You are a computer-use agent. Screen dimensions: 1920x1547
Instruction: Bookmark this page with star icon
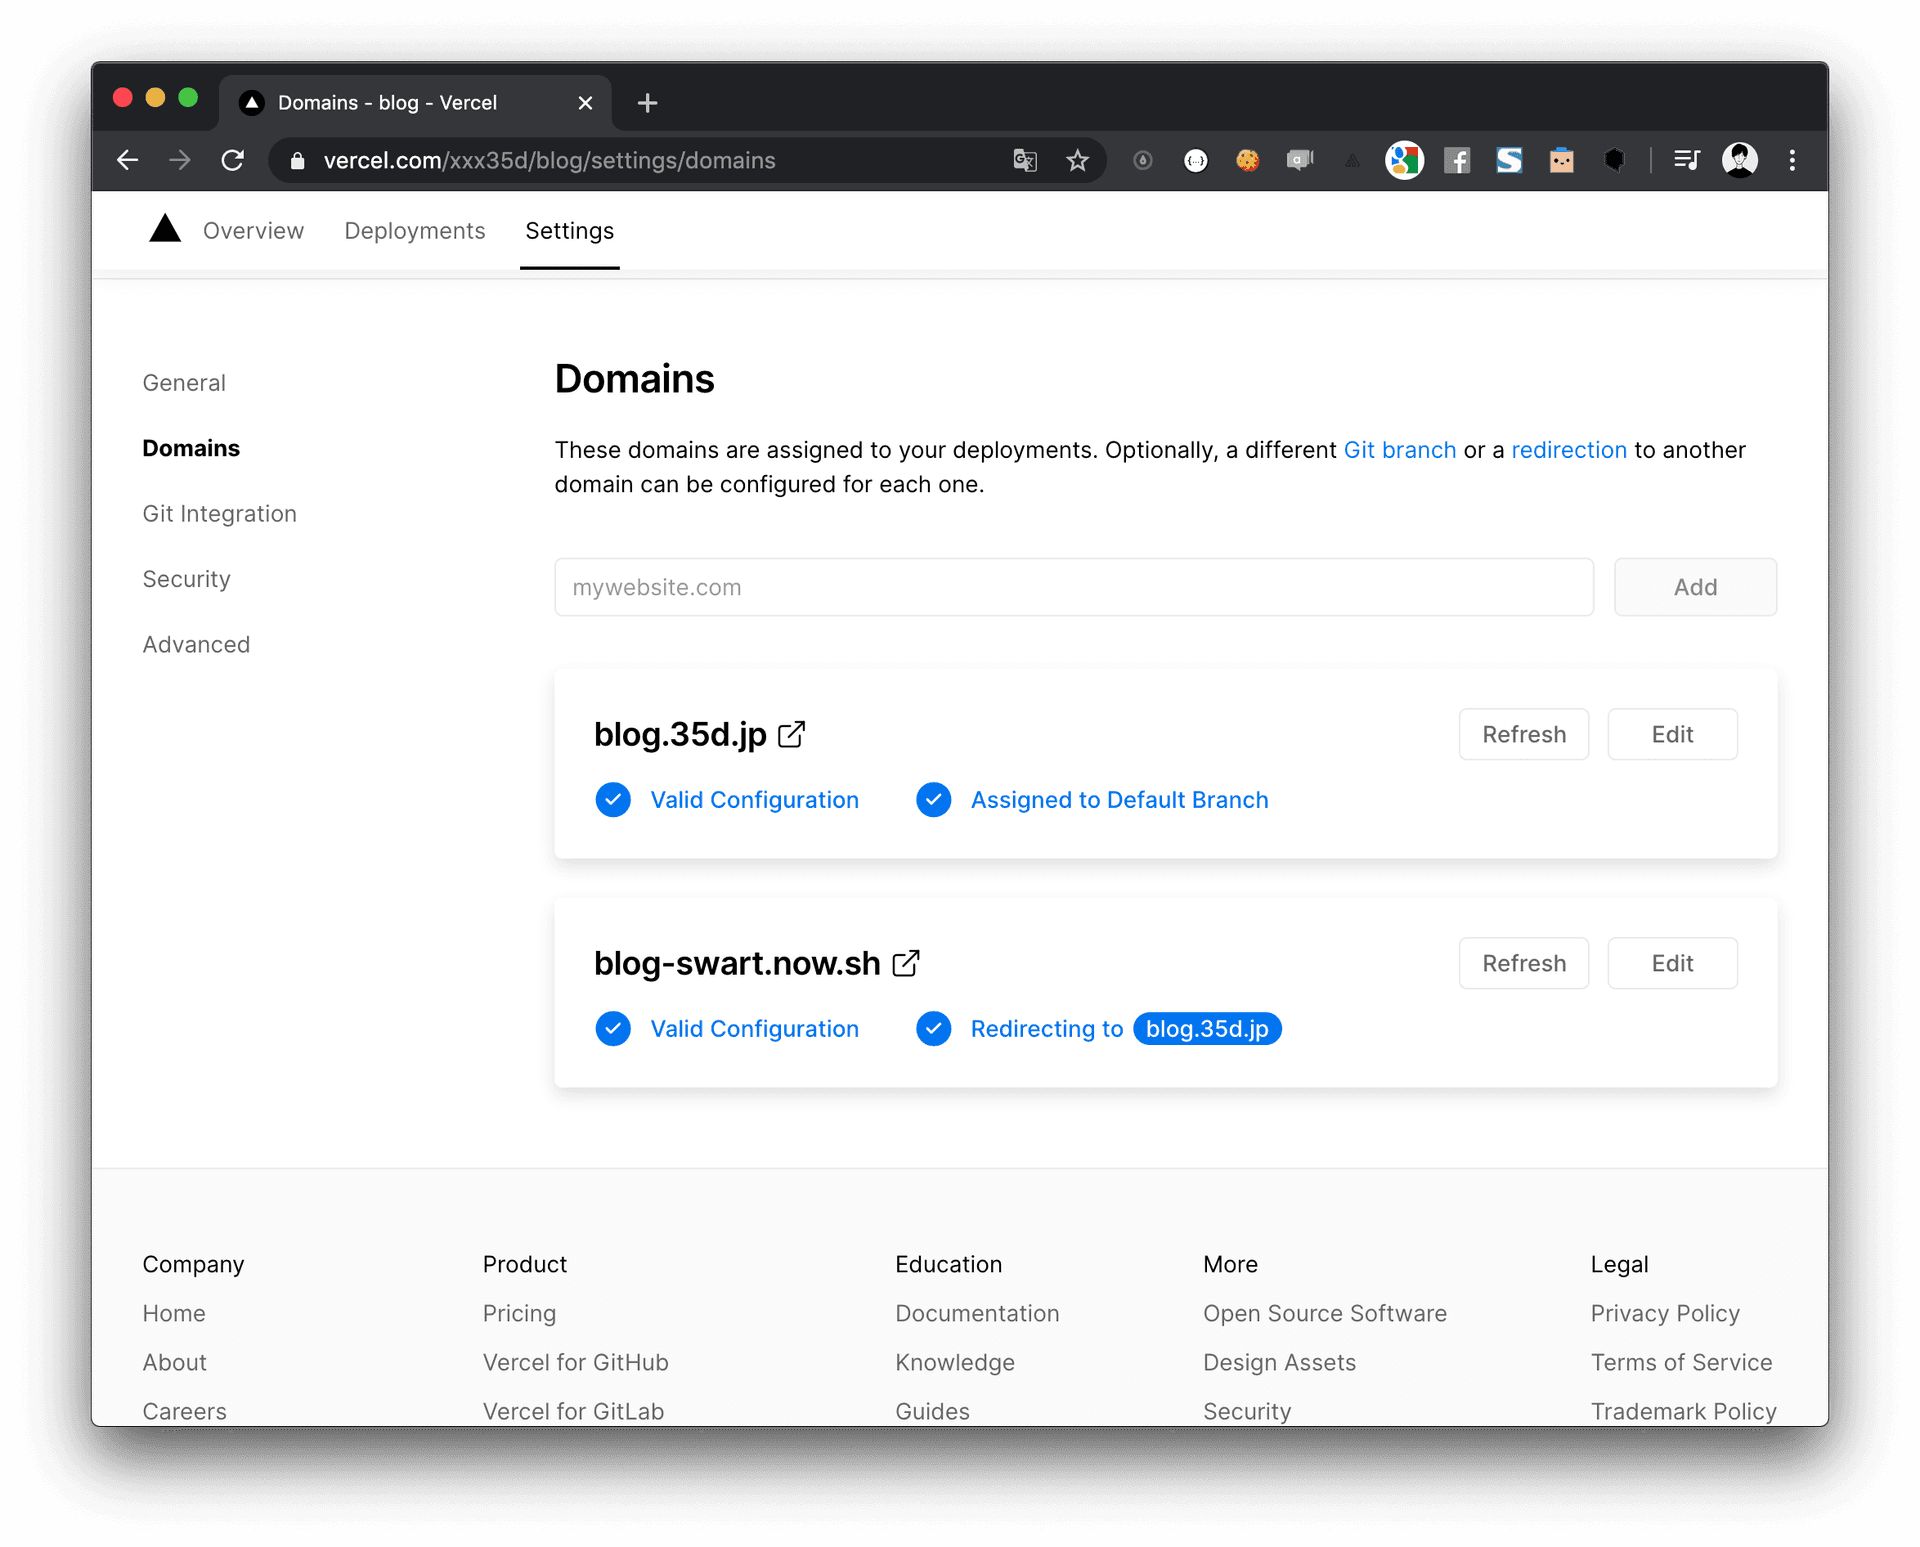pyautogui.click(x=1077, y=160)
